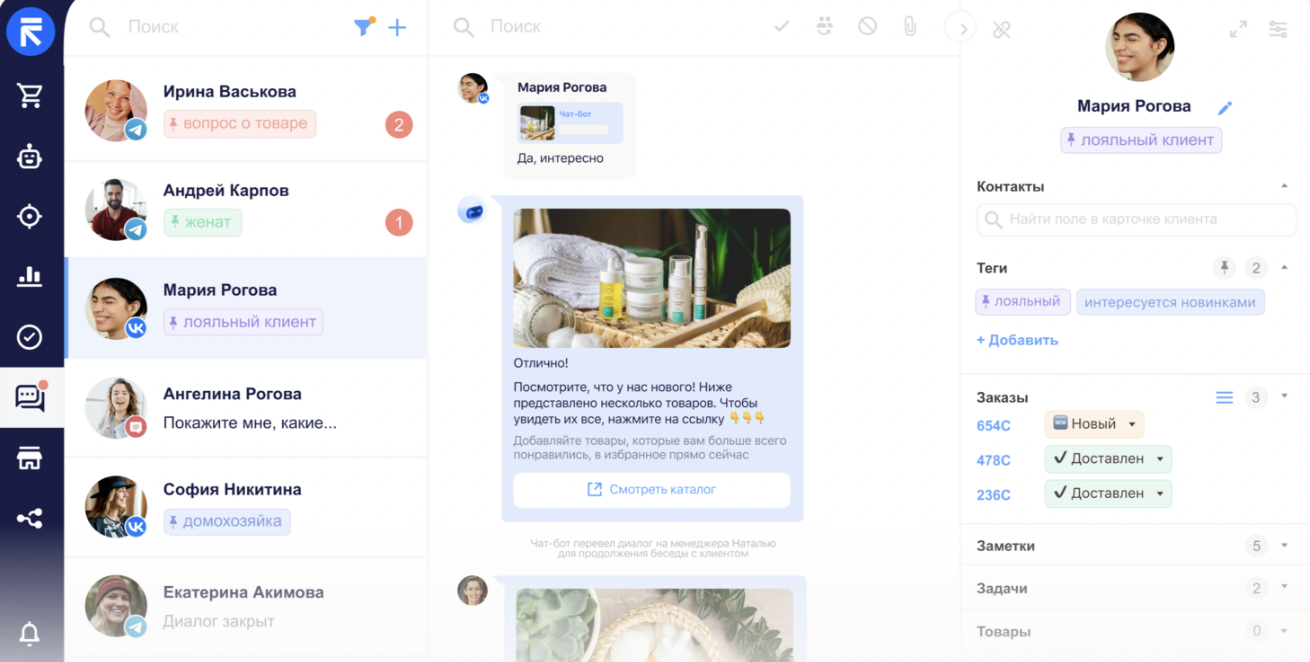Open the chat with Ирина Васькова
Image resolution: width=1310 pixels, height=662 pixels.
pos(245,109)
